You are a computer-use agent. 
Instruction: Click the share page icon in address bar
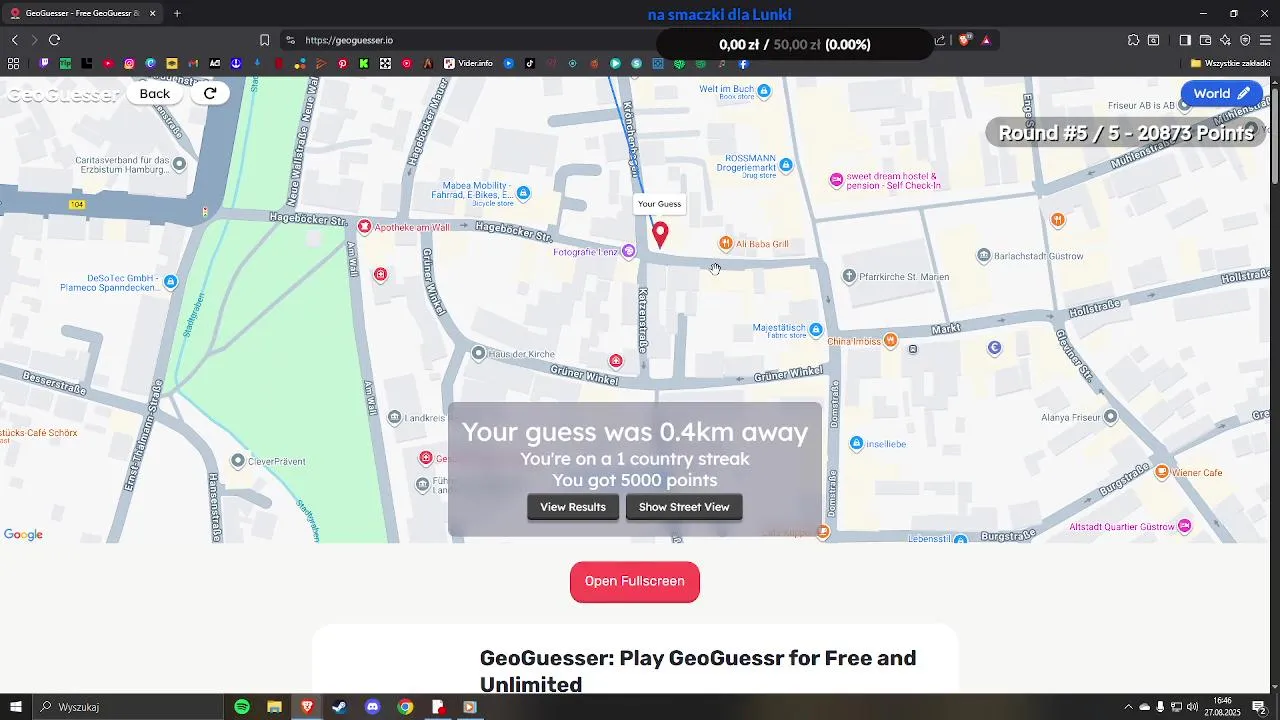point(940,40)
